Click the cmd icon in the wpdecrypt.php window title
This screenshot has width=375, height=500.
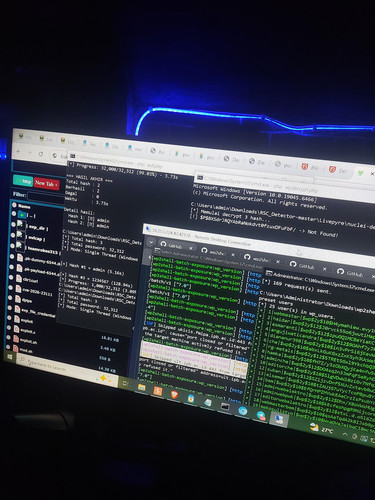tap(199, 177)
